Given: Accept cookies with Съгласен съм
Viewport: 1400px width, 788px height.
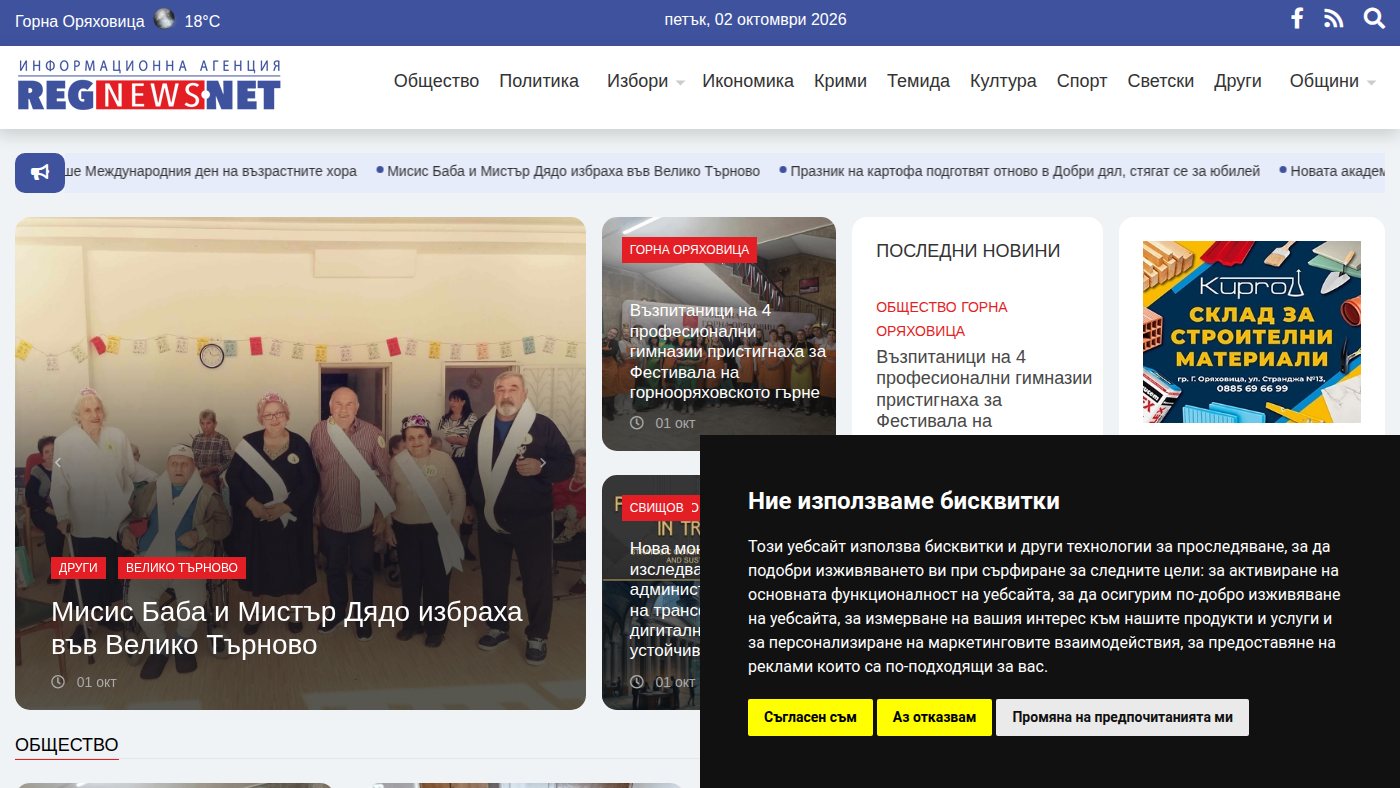Looking at the screenshot, I should coord(810,717).
